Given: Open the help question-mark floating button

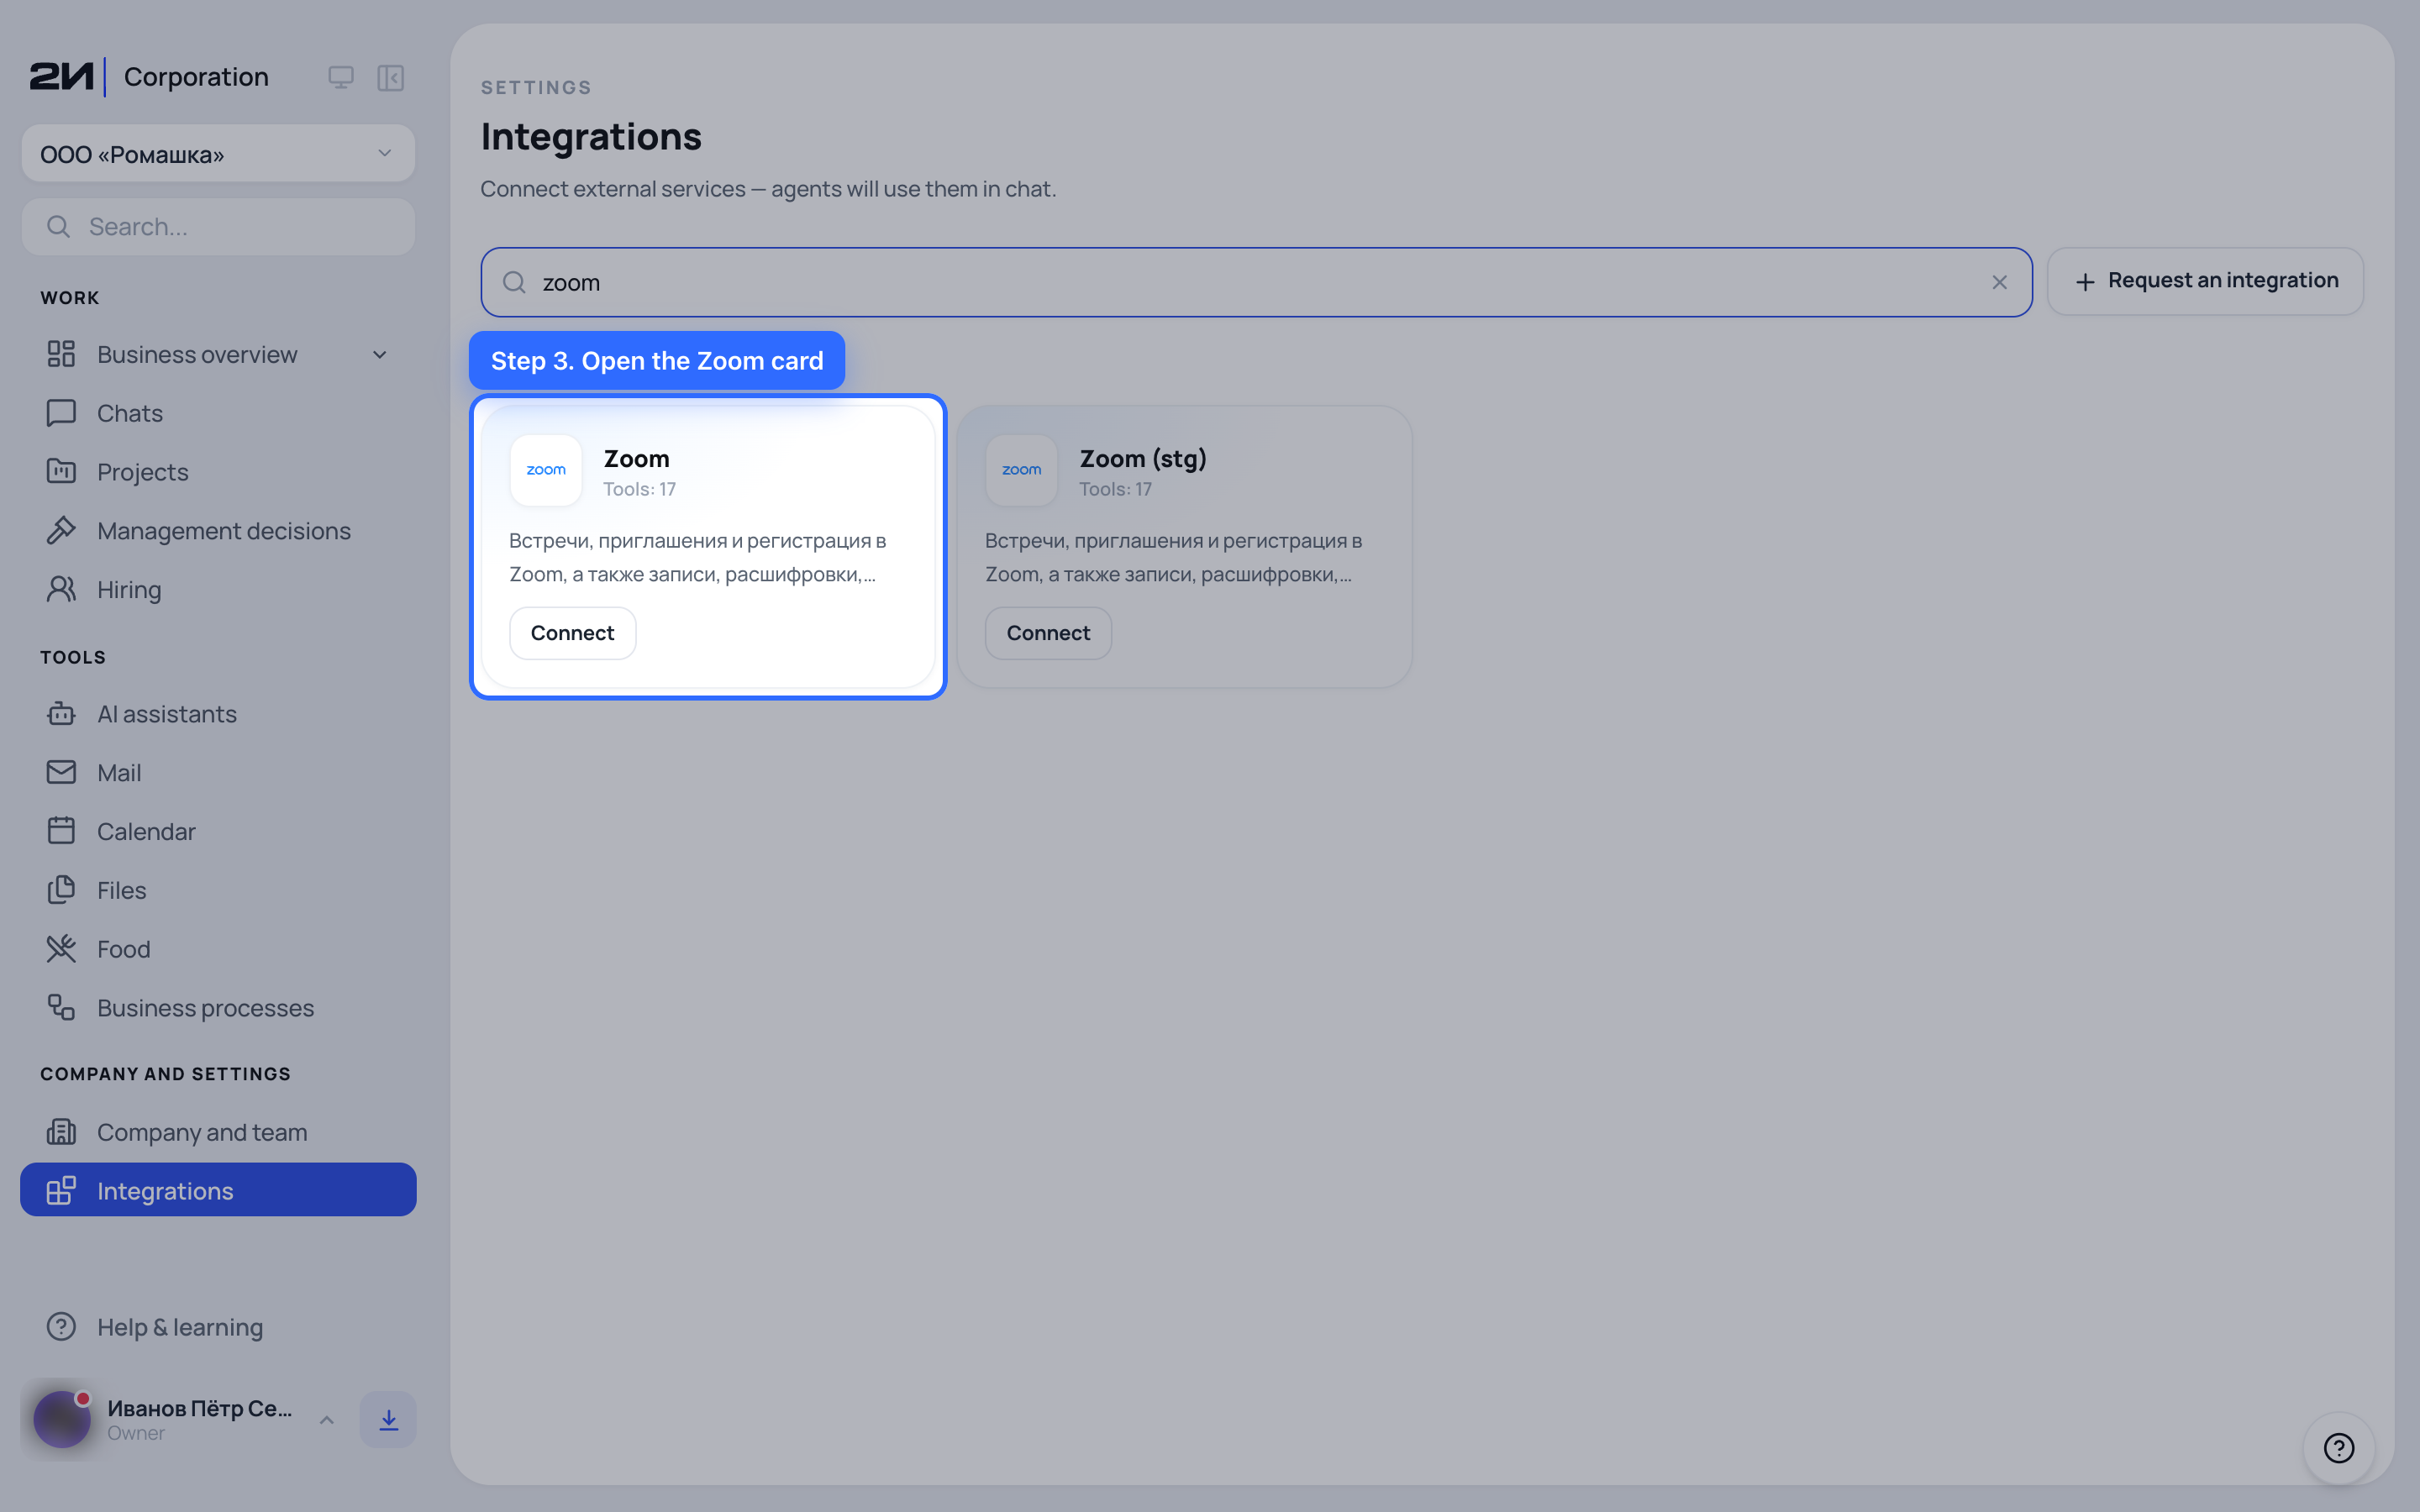Looking at the screenshot, I should pos(2339,1448).
